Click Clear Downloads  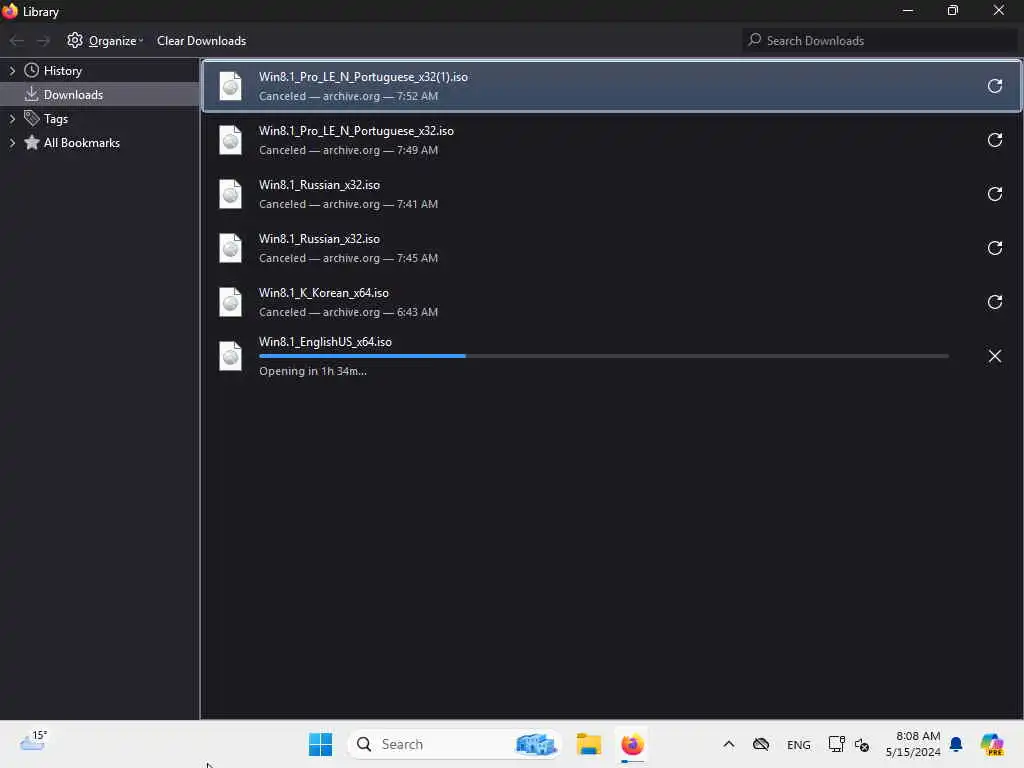pos(201,40)
